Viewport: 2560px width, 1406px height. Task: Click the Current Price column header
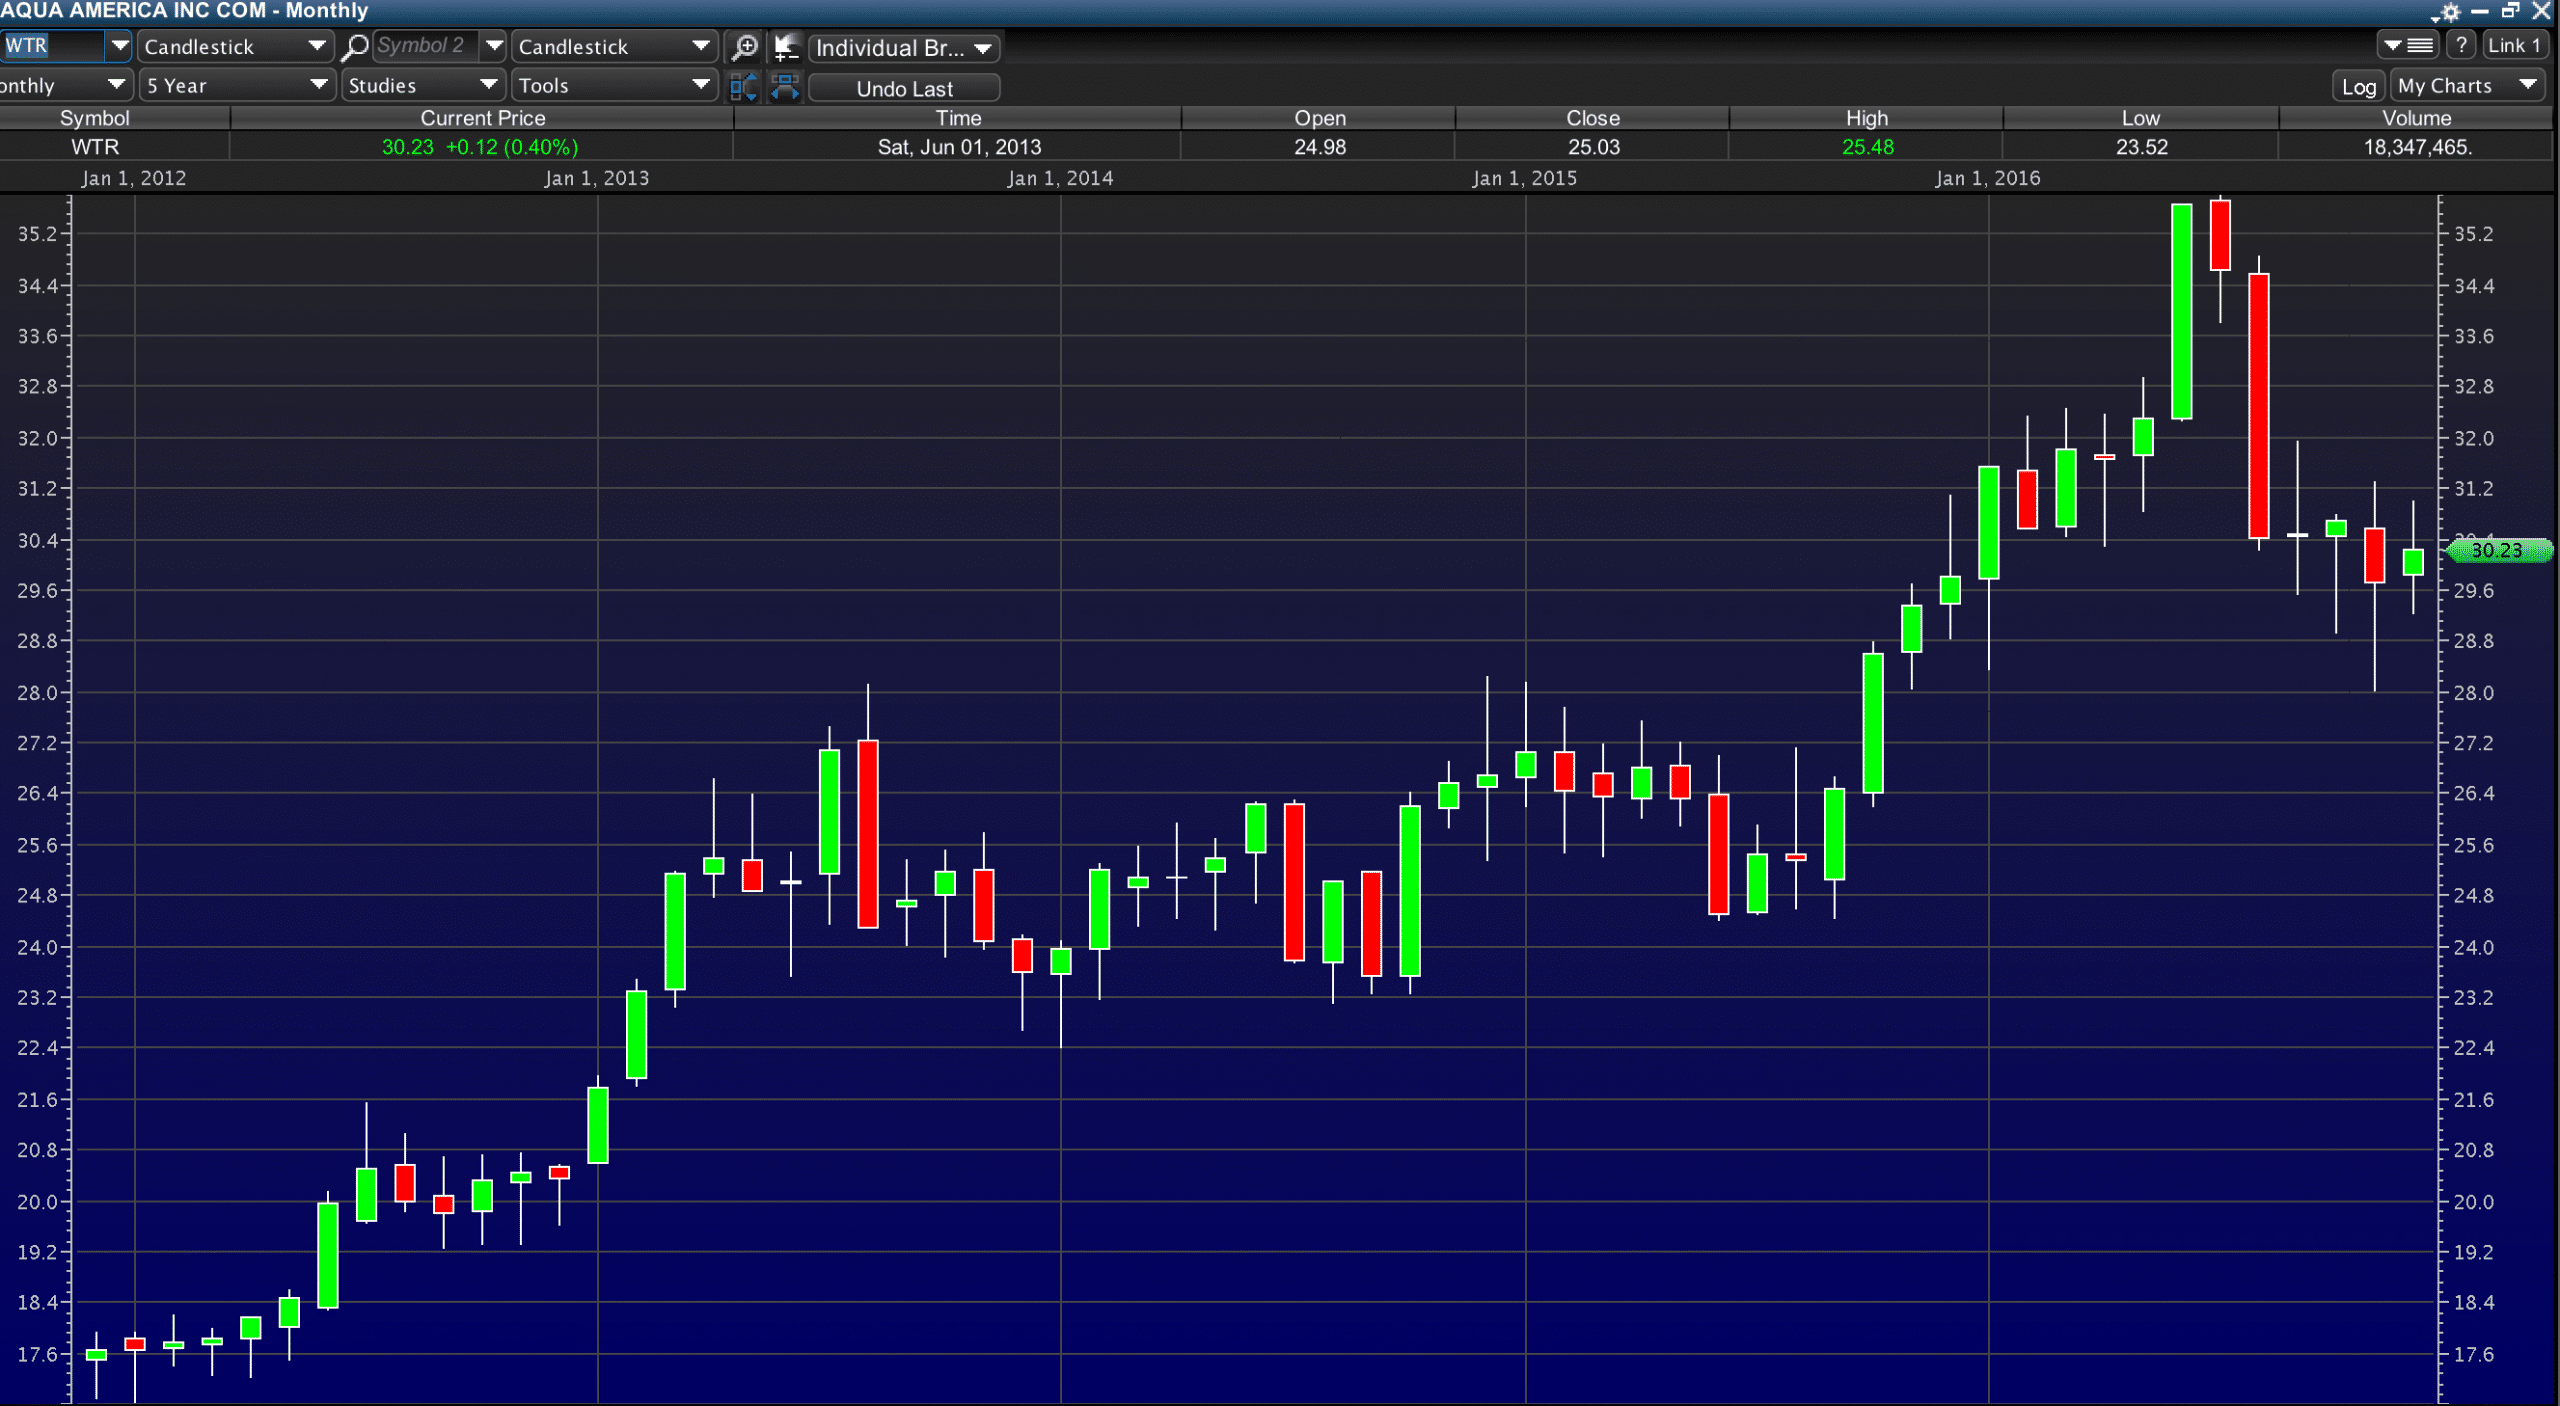[x=482, y=118]
